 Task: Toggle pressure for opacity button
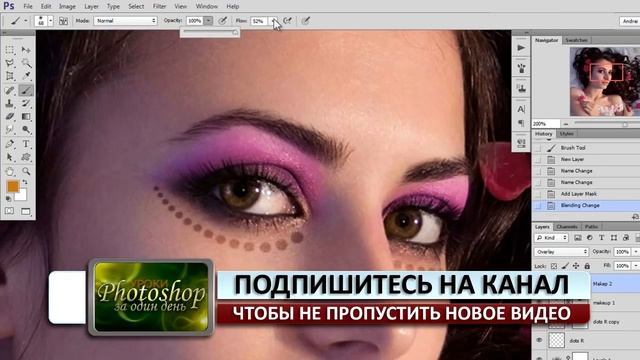[223, 21]
